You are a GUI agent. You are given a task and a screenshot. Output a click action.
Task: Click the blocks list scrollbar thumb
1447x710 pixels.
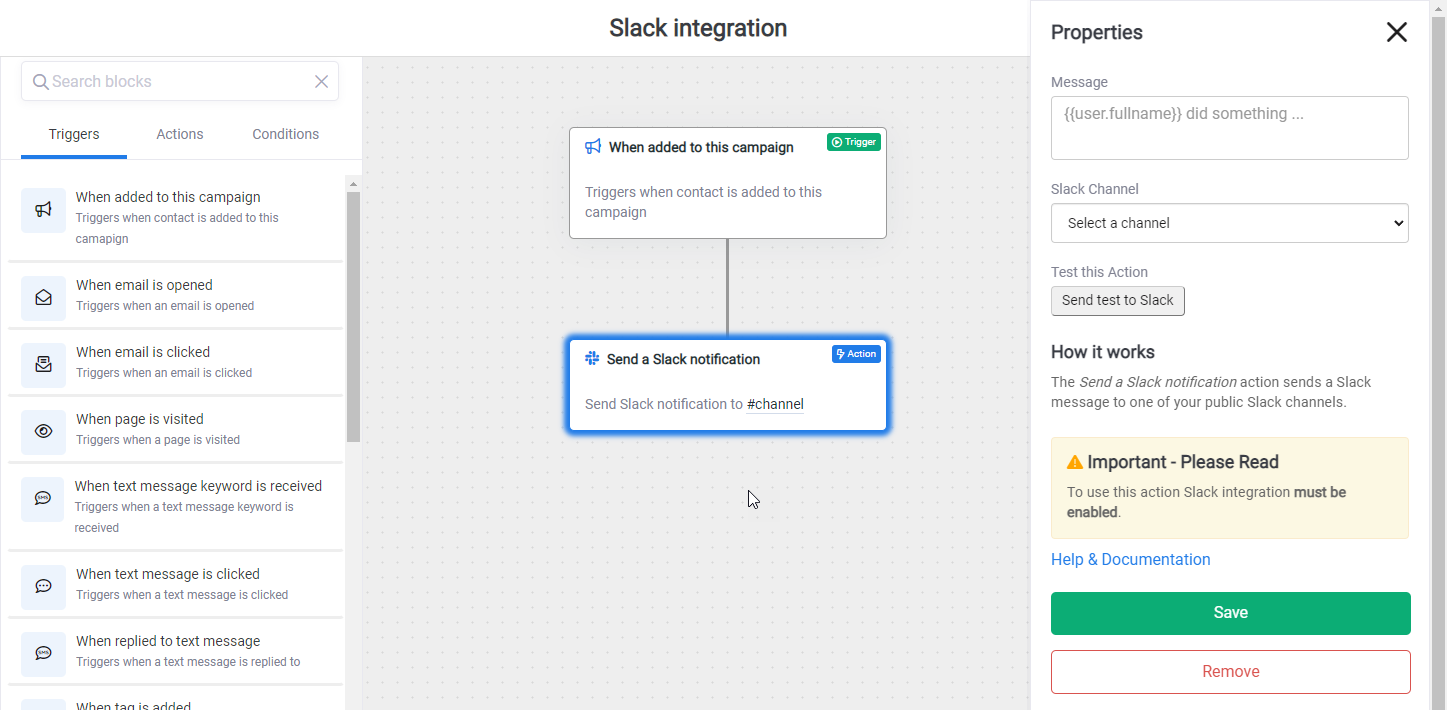(353, 317)
